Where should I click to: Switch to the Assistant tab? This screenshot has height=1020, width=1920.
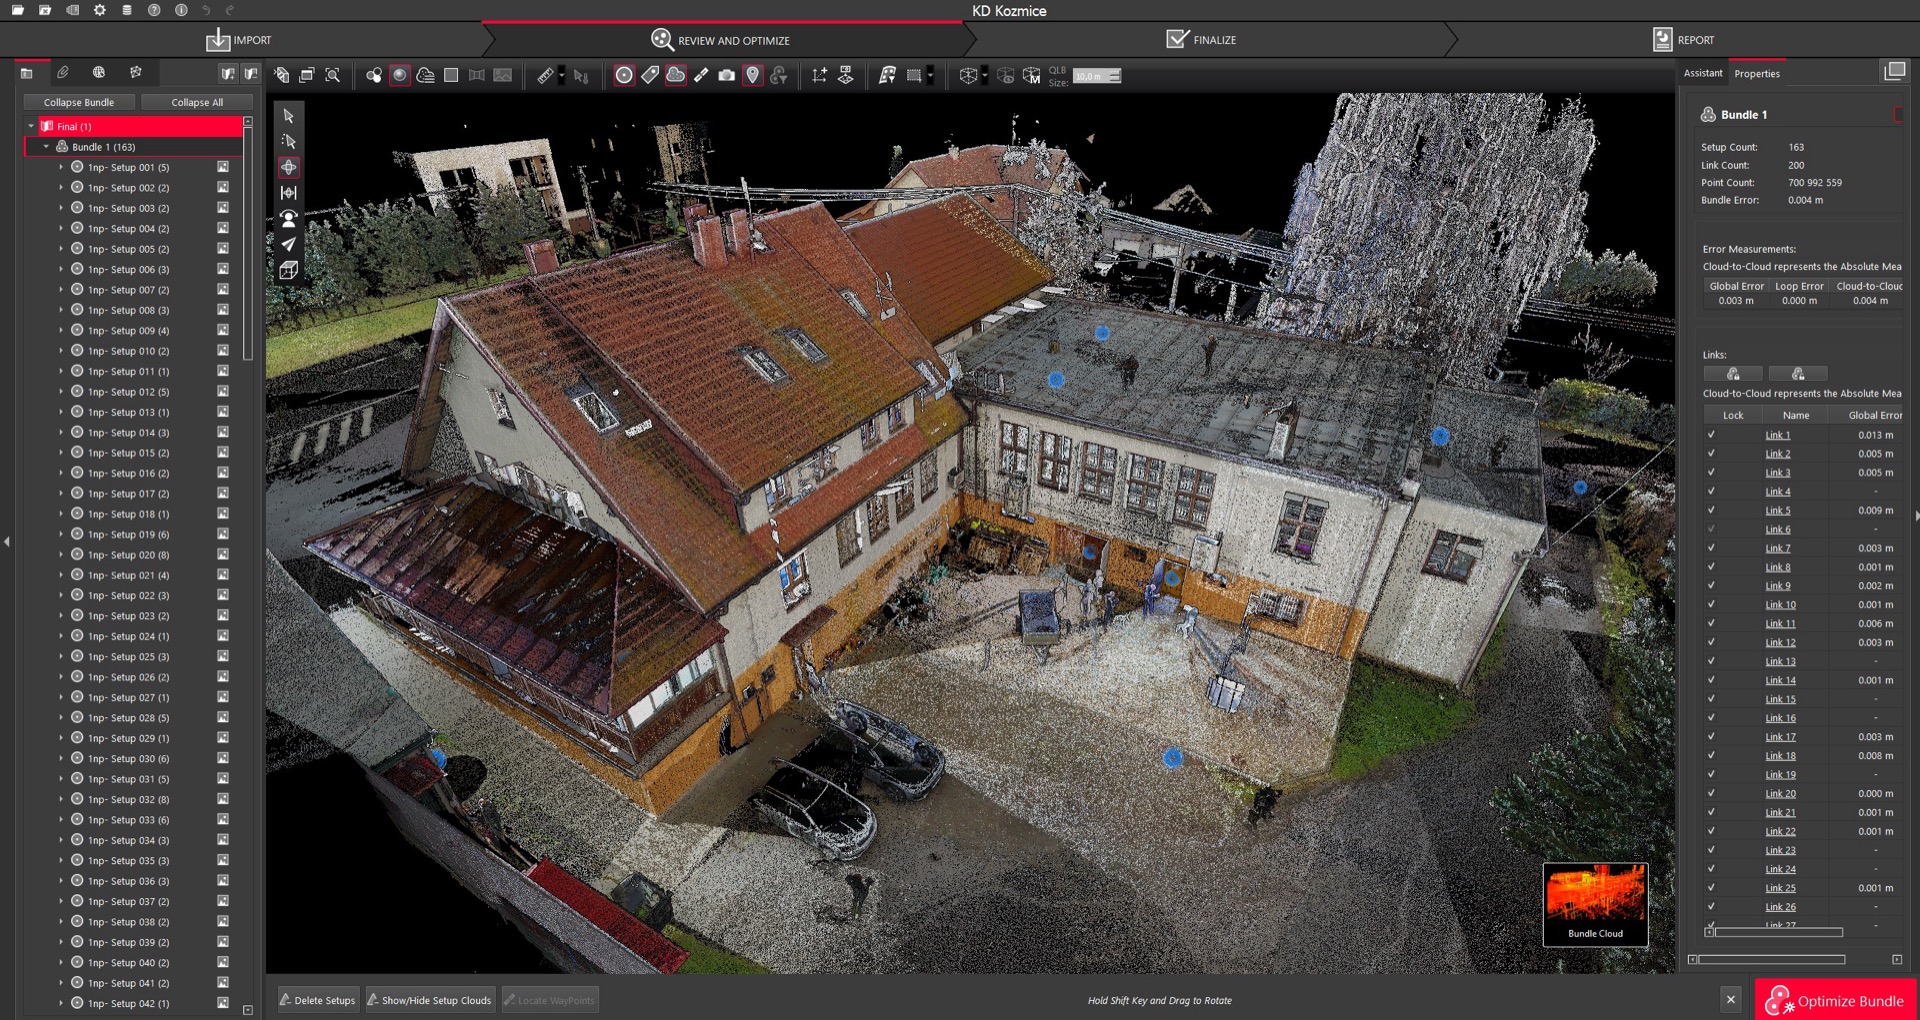1702,73
